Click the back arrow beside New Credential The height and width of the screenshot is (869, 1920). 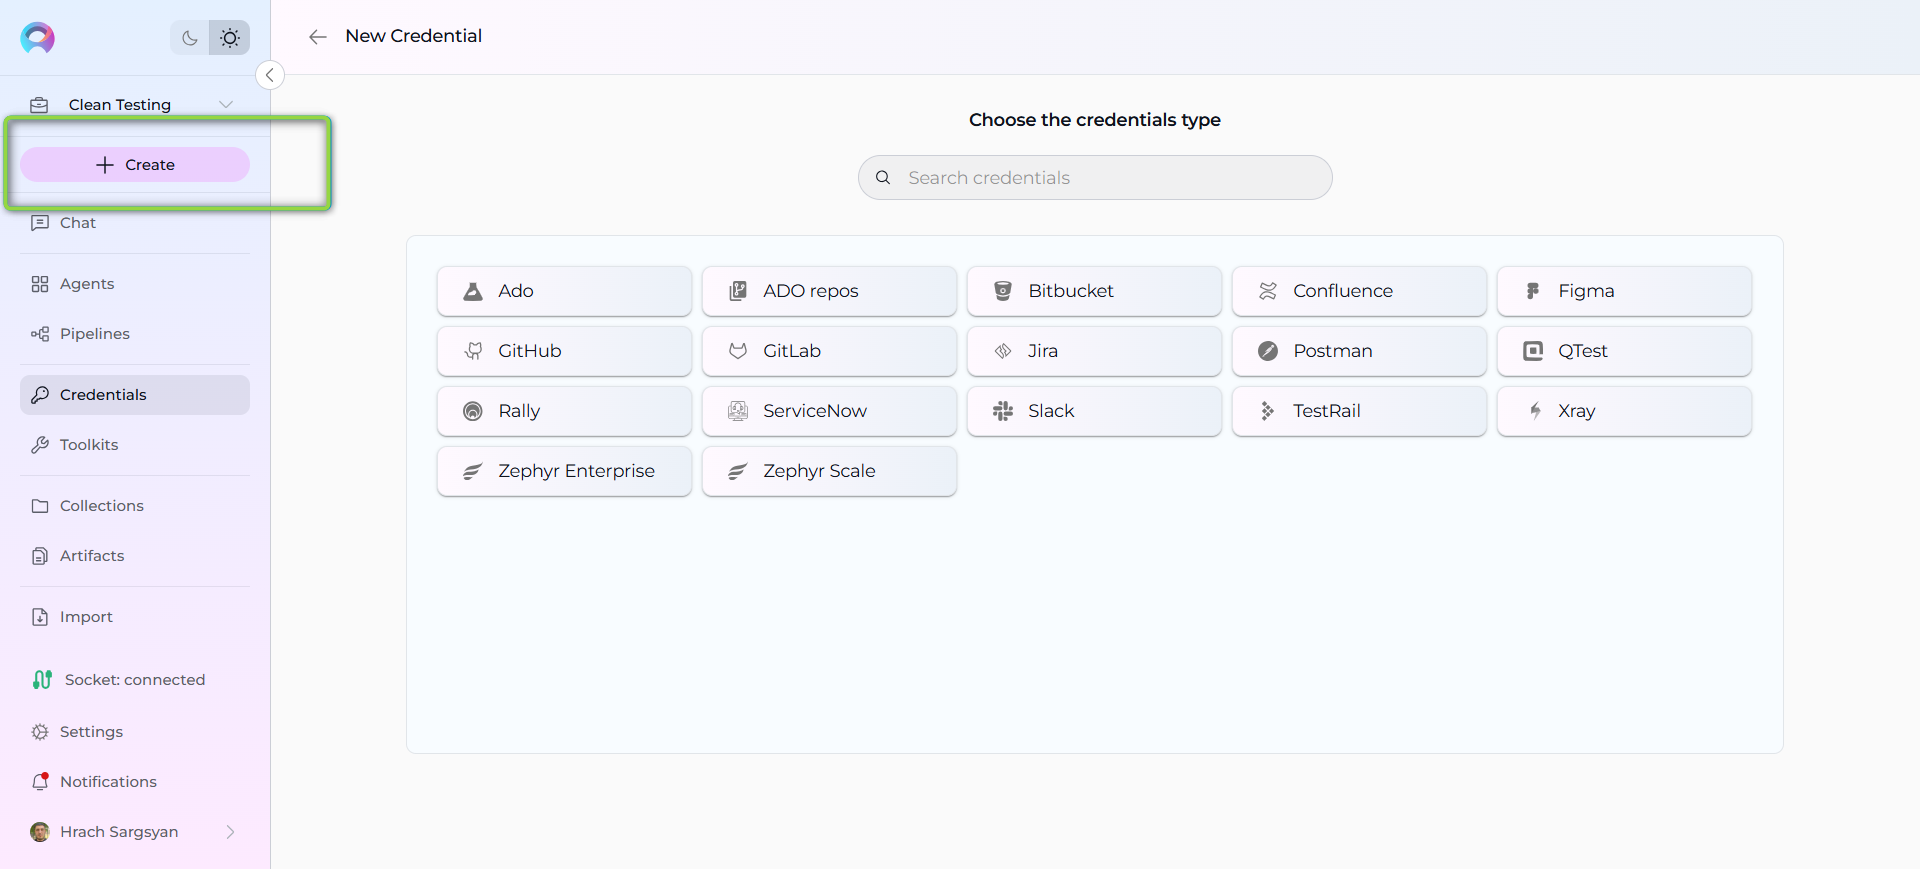[318, 37]
